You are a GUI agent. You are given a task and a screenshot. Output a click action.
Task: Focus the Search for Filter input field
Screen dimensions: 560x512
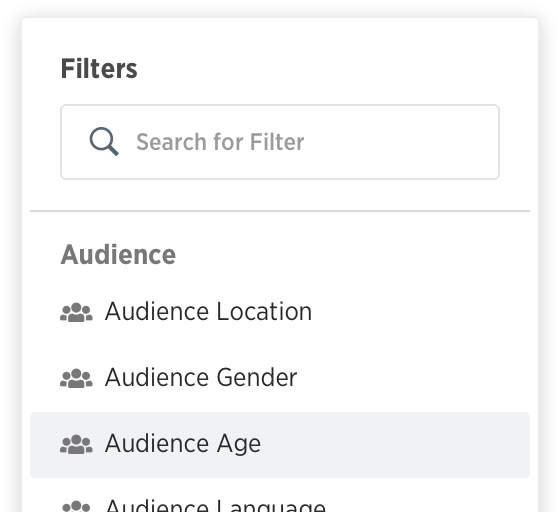(280, 142)
